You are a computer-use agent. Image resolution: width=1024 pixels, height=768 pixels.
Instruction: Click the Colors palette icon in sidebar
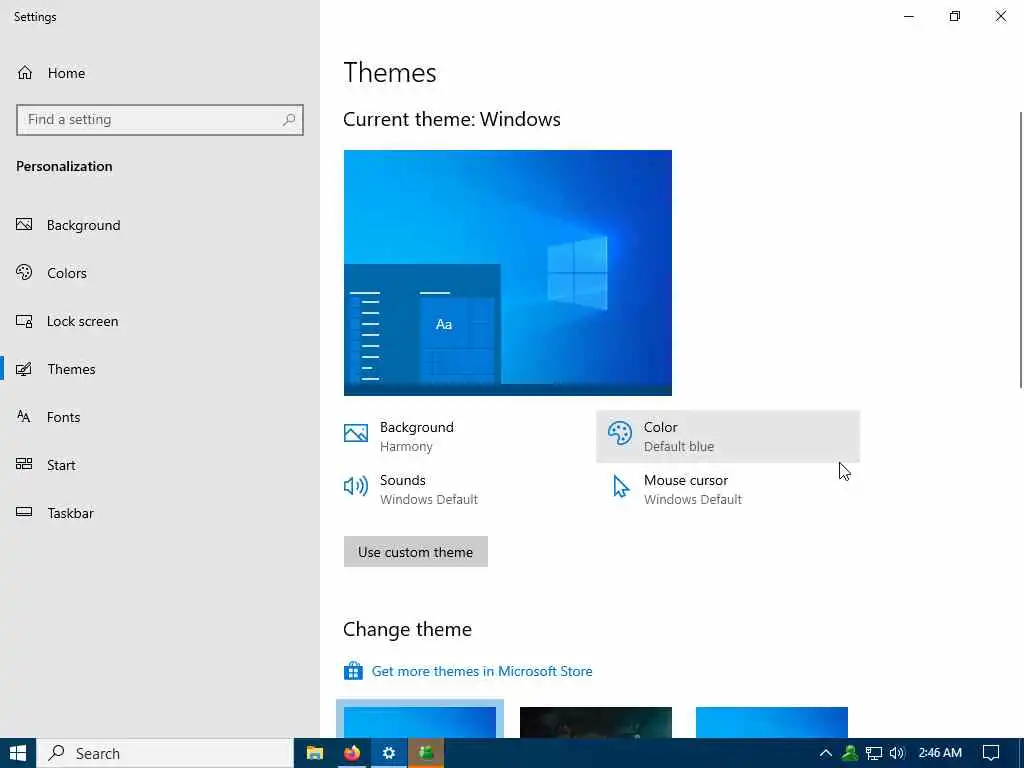24,272
